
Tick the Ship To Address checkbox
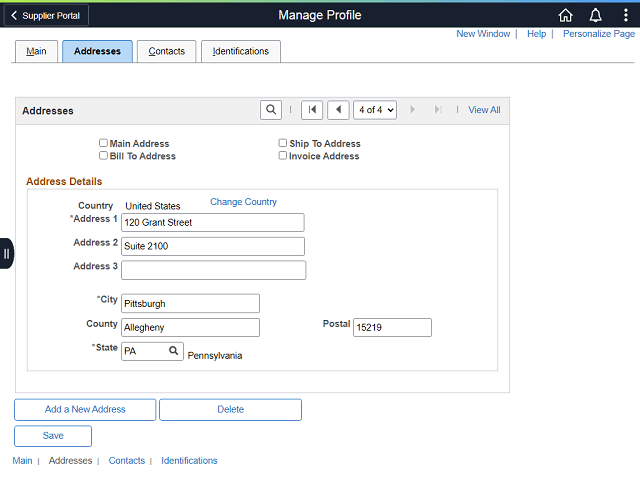point(282,143)
